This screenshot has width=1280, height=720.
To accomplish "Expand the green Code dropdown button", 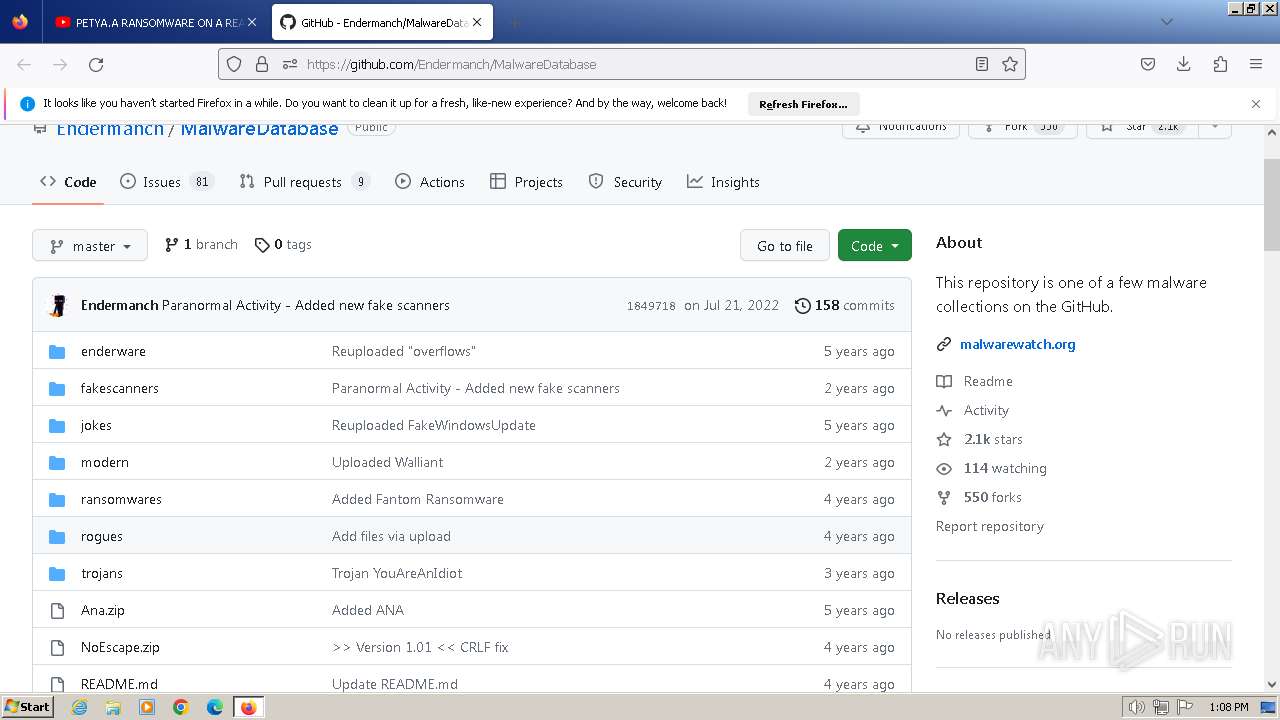I will tap(875, 246).
